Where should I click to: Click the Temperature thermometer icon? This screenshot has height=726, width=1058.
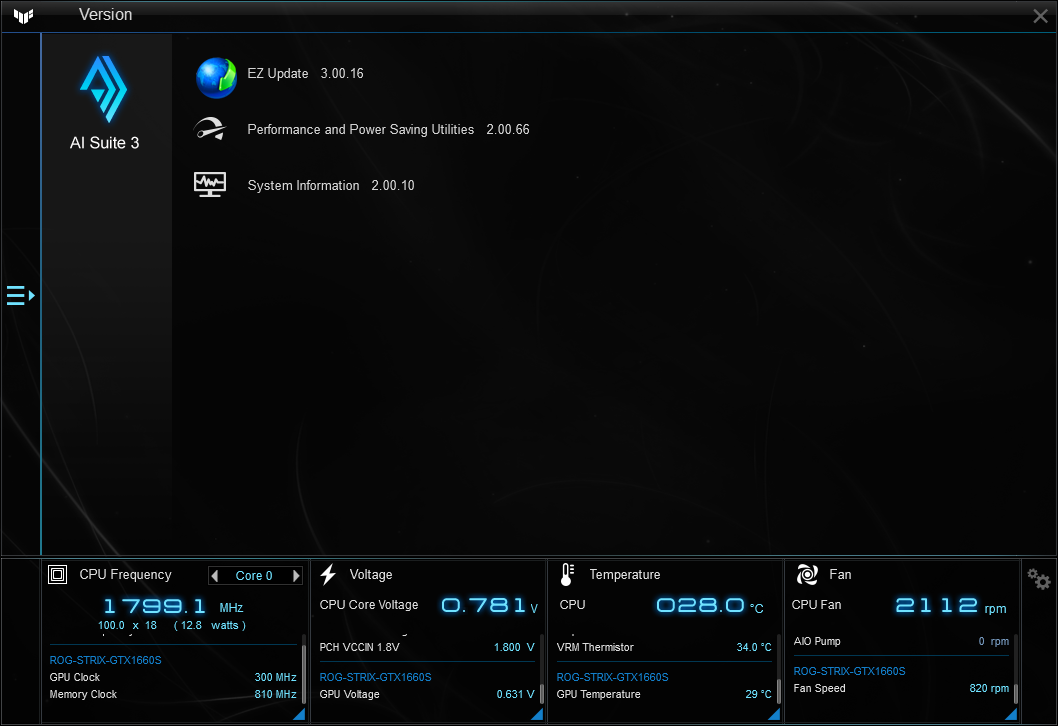[x=565, y=574]
